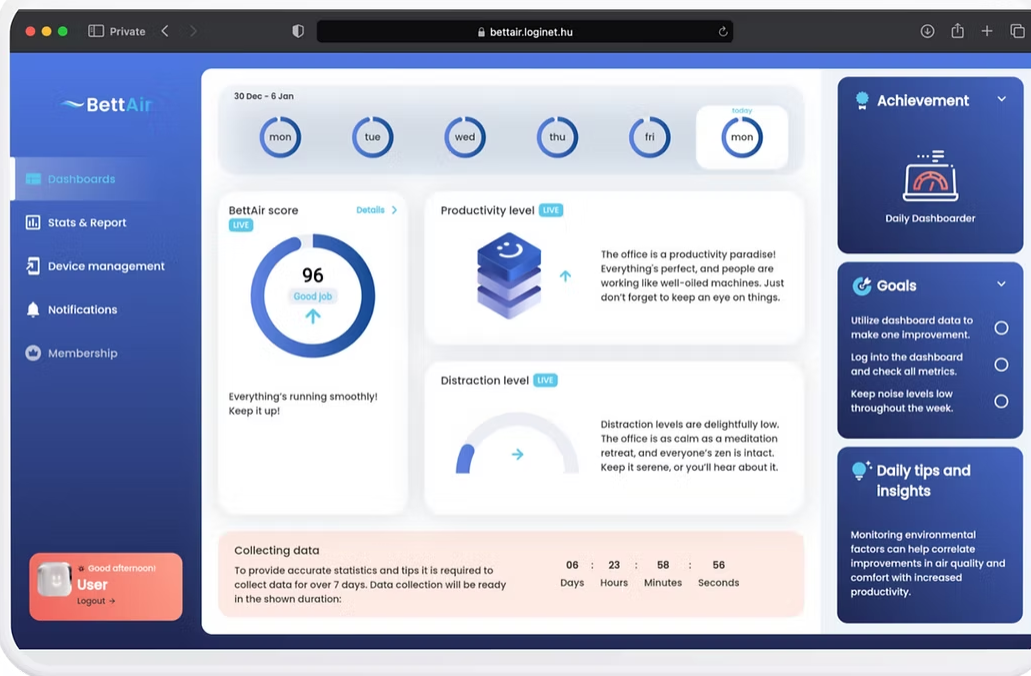Go back with browser back arrow
This screenshot has height=676, width=1031.
(x=165, y=31)
